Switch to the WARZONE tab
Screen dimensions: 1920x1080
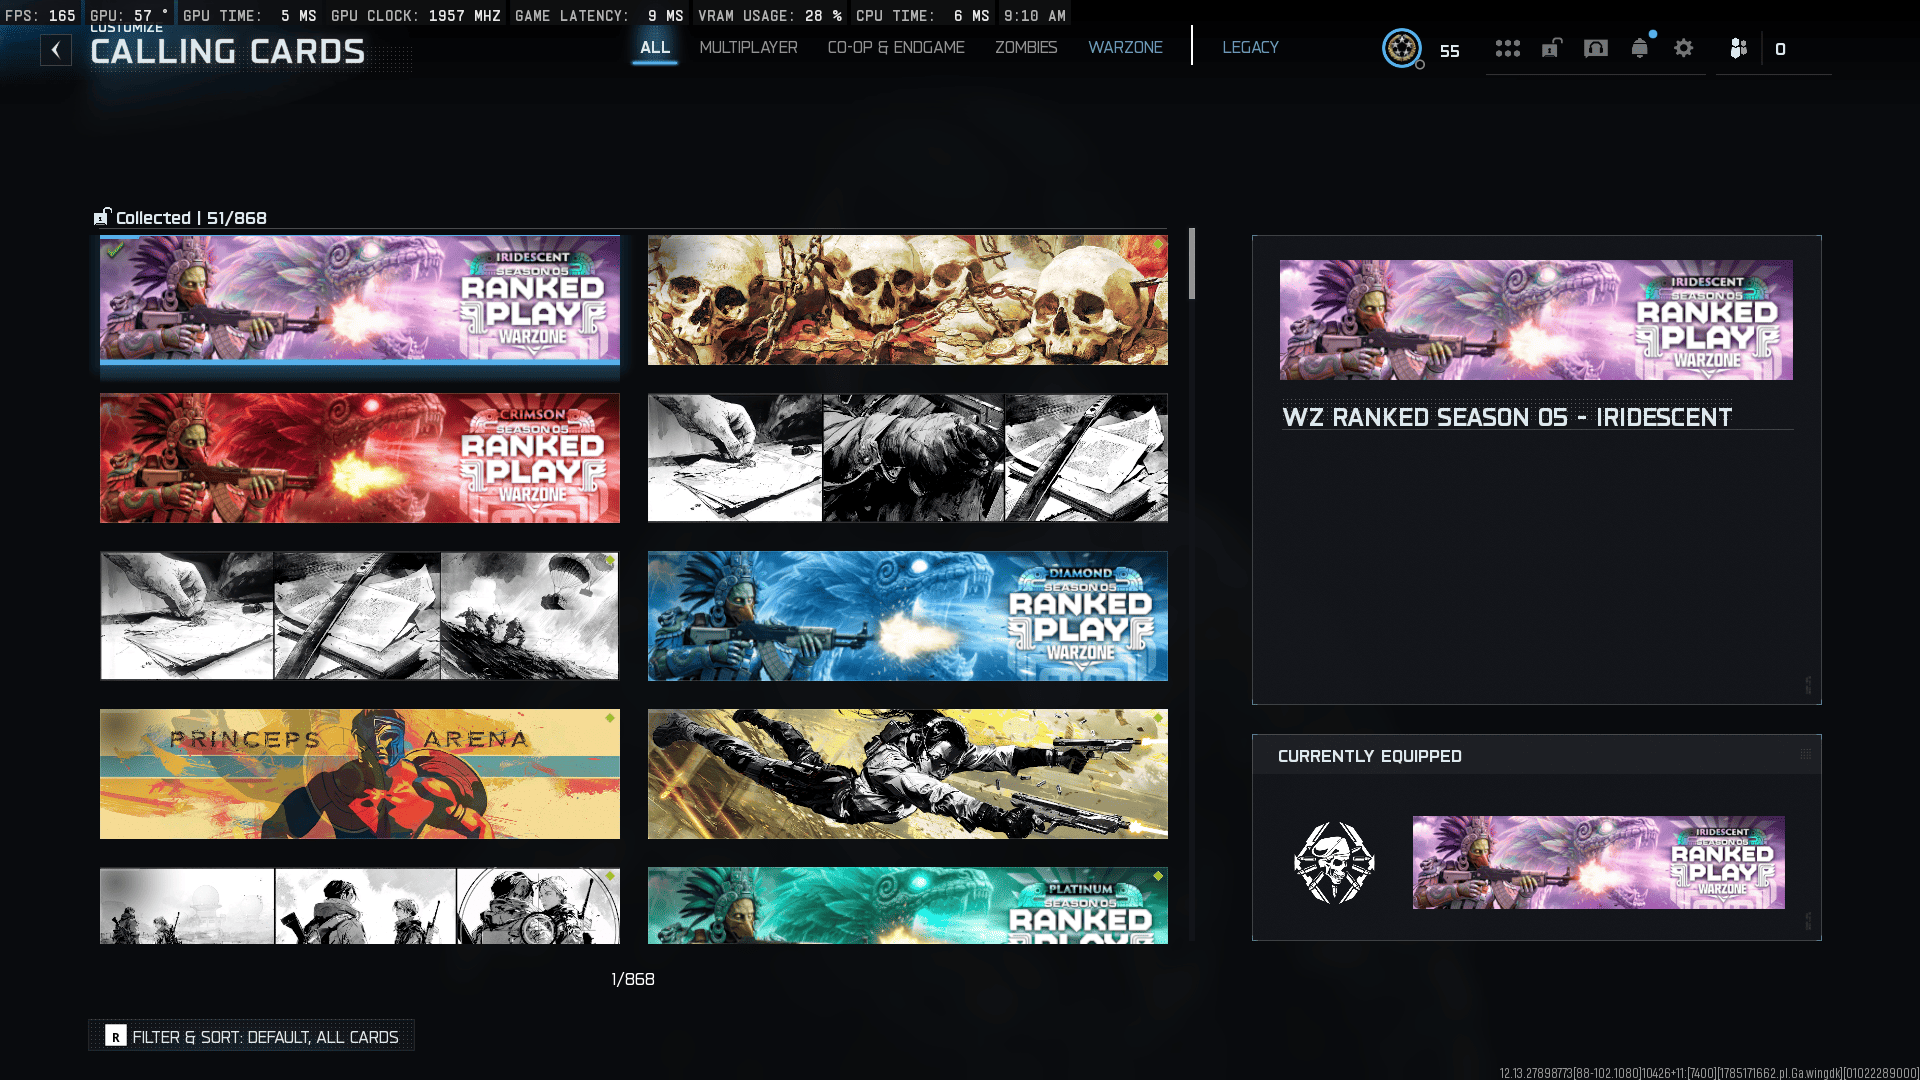(x=1125, y=48)
